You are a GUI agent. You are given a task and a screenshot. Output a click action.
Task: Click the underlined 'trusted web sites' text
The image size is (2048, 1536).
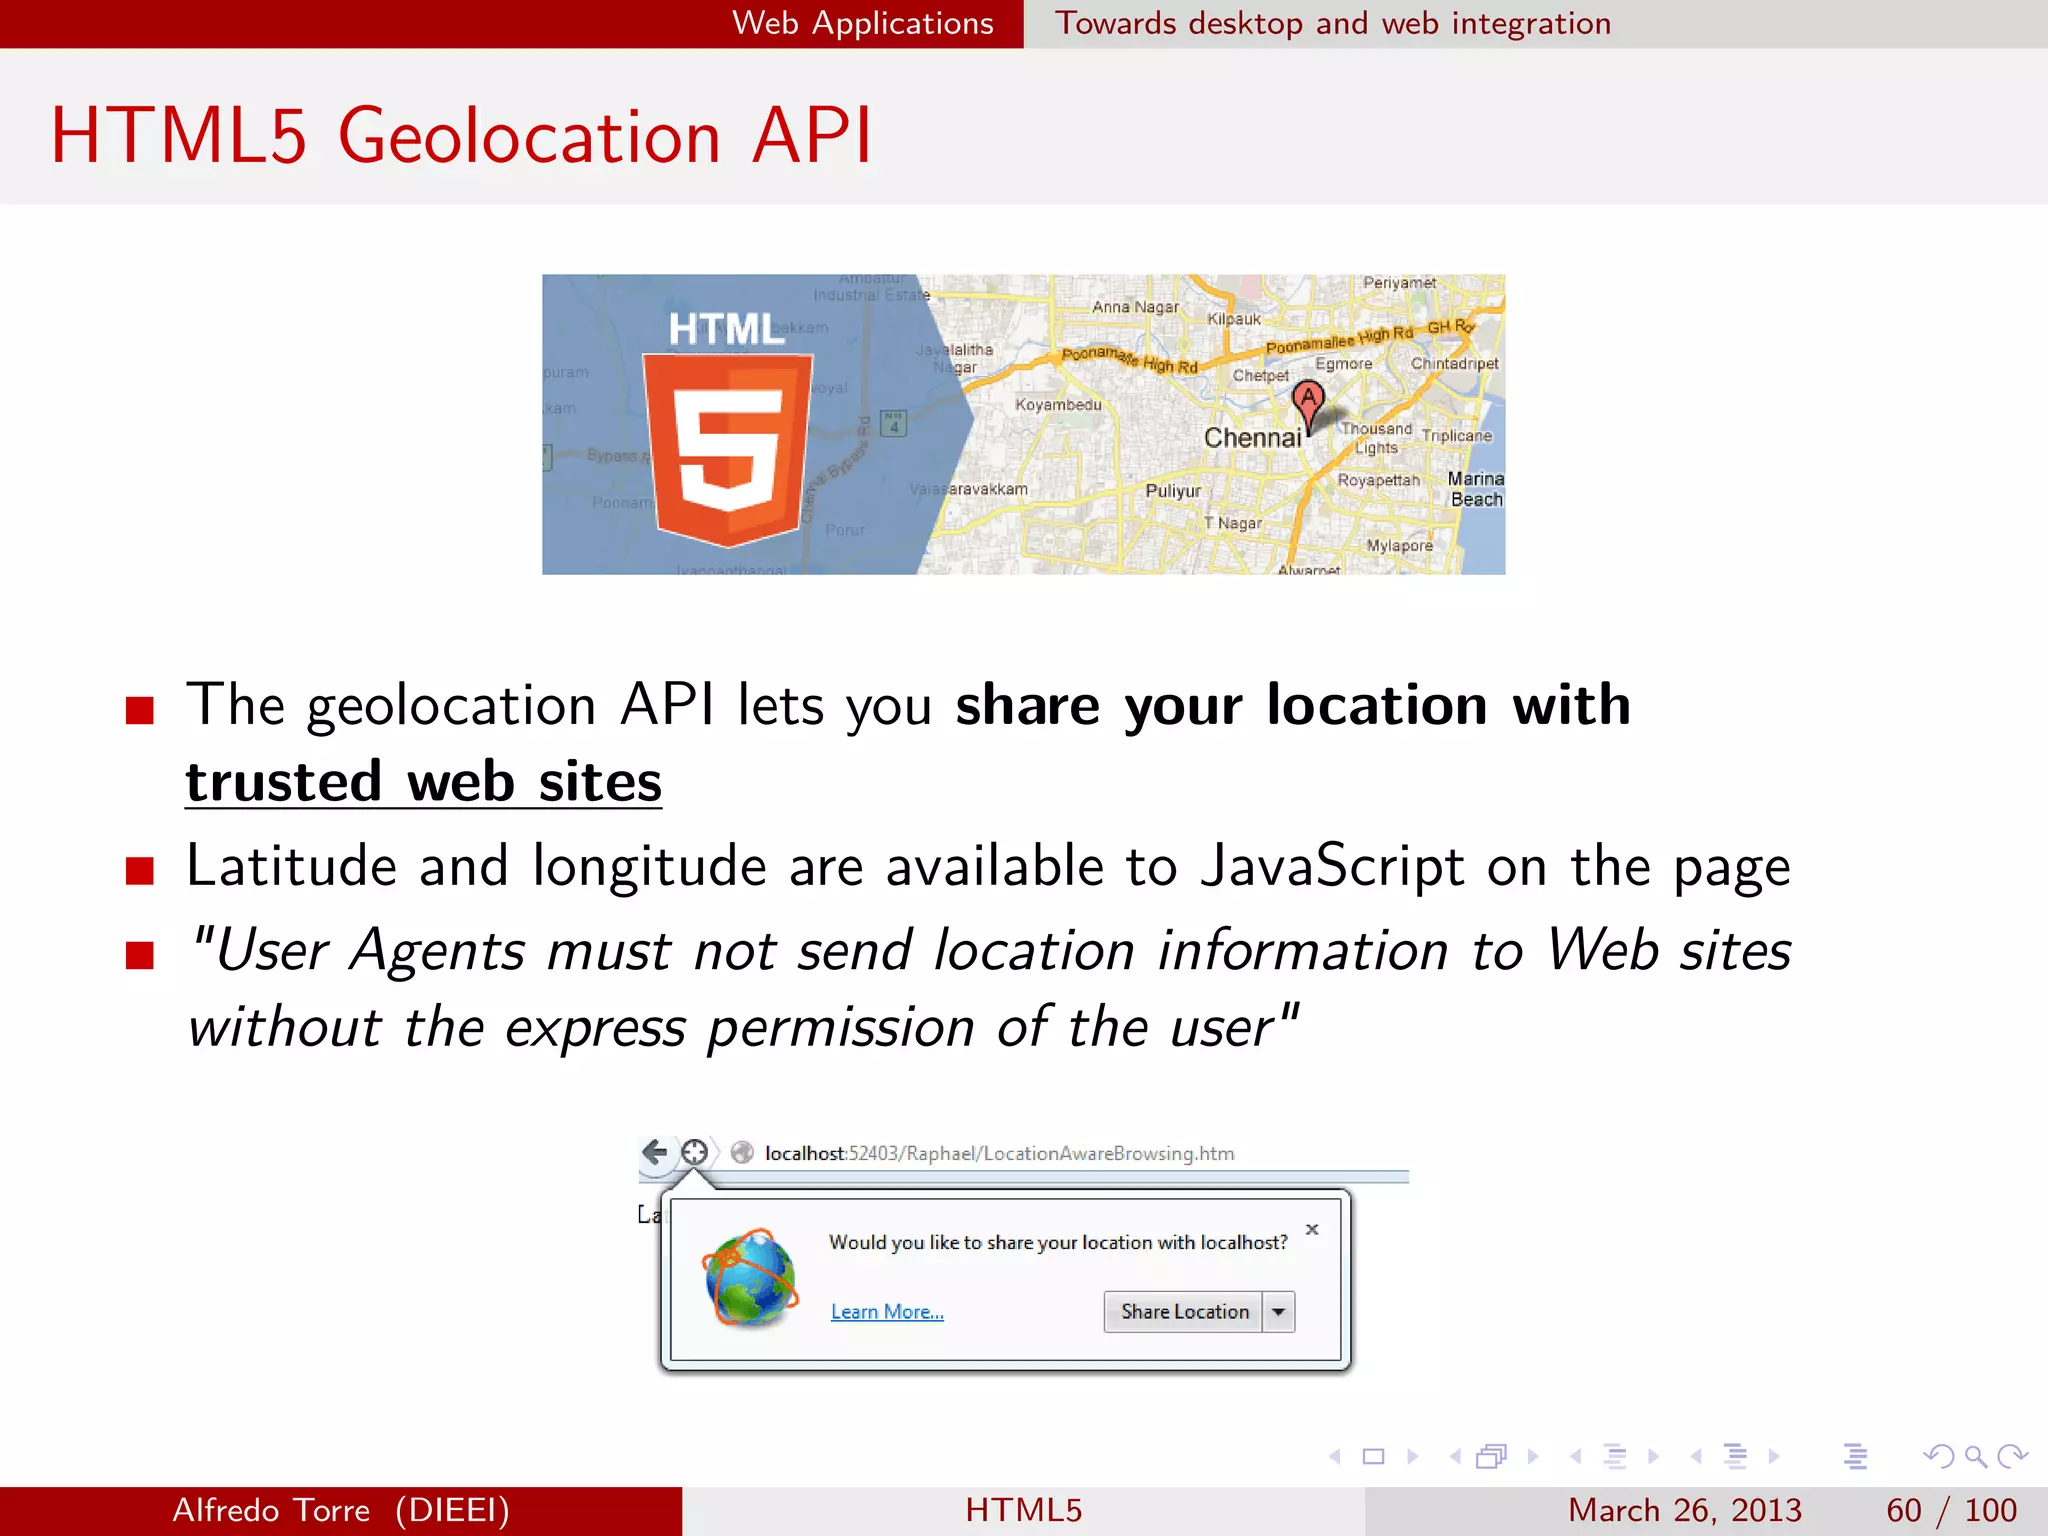pyautogui.click(x=424, y=782)
